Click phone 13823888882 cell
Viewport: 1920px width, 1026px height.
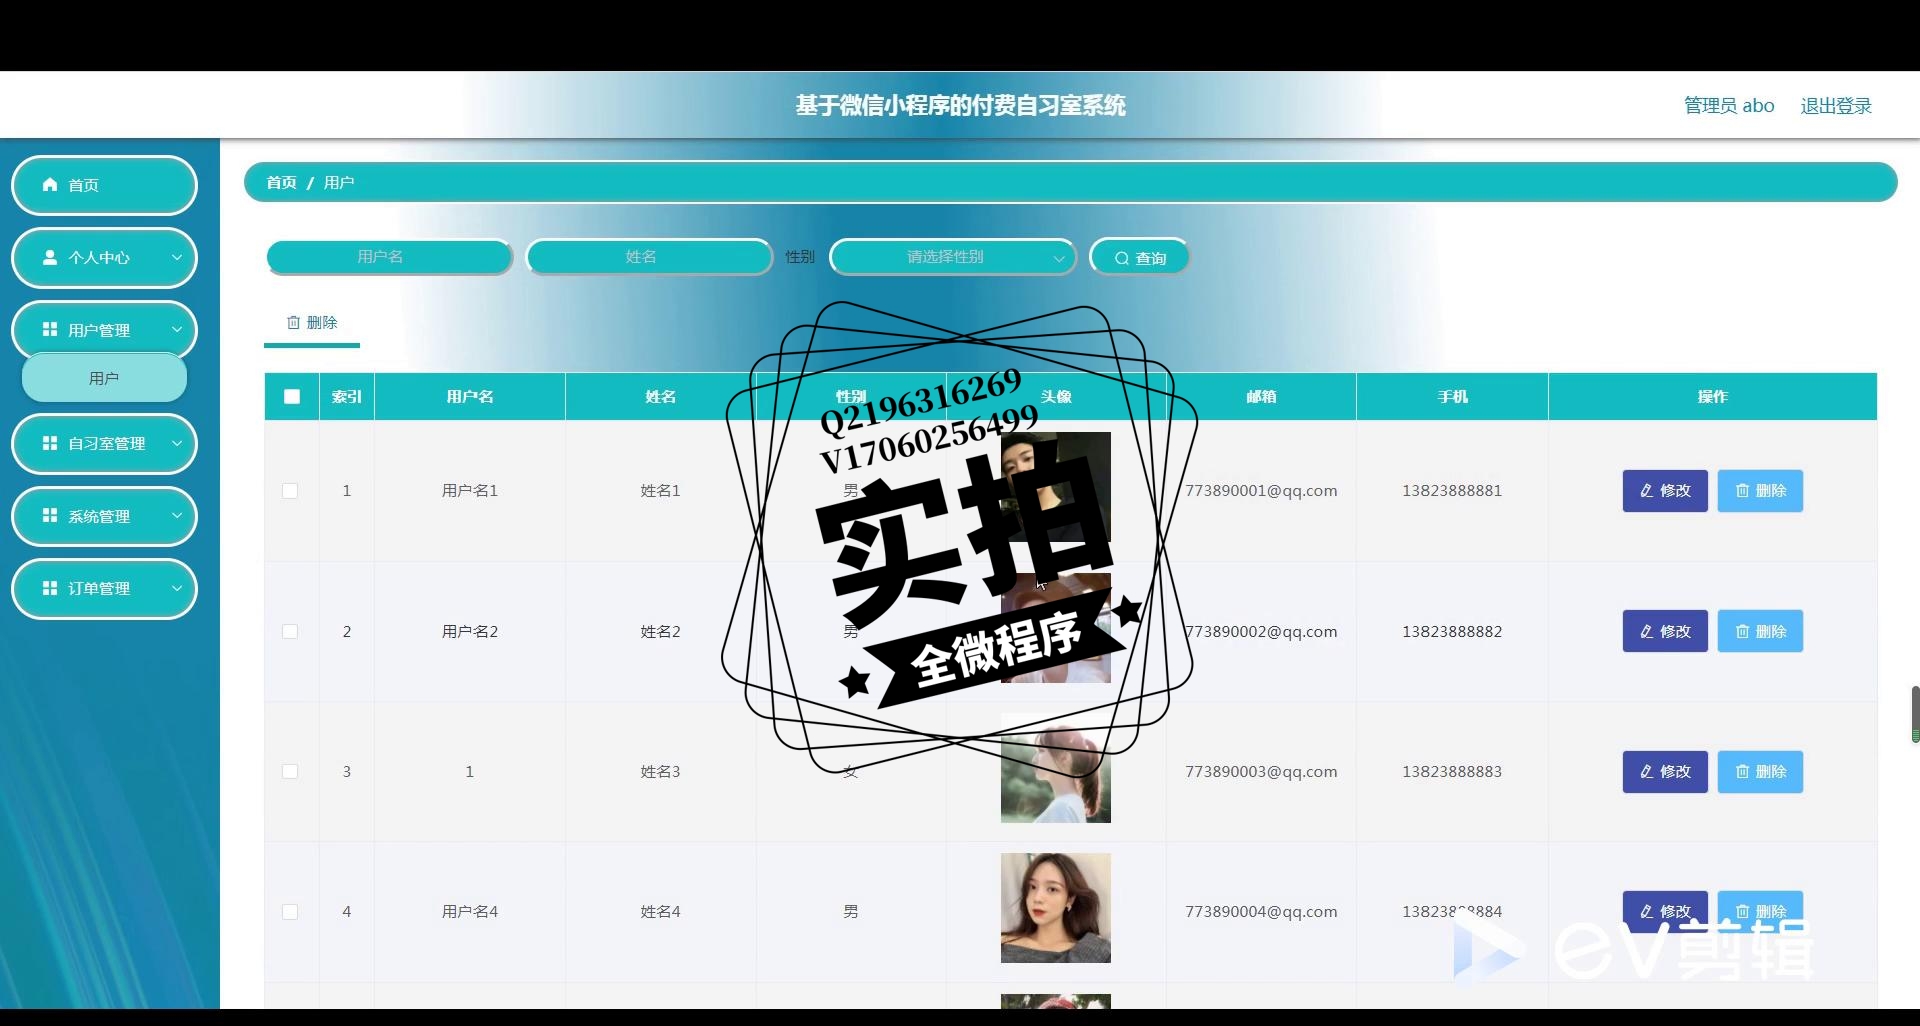(1452, 632)
